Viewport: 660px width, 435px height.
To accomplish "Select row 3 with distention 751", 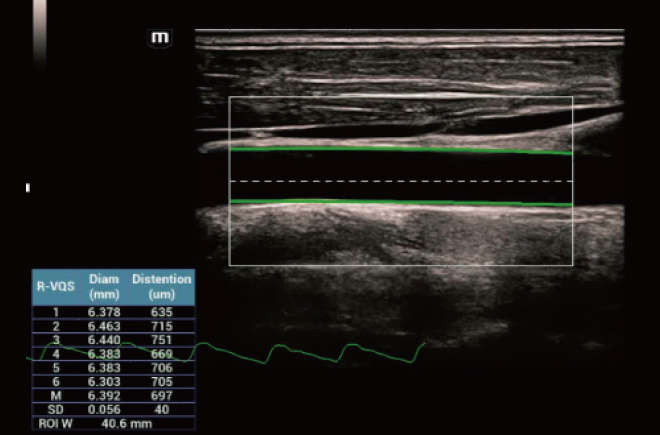I will point(161,340).
